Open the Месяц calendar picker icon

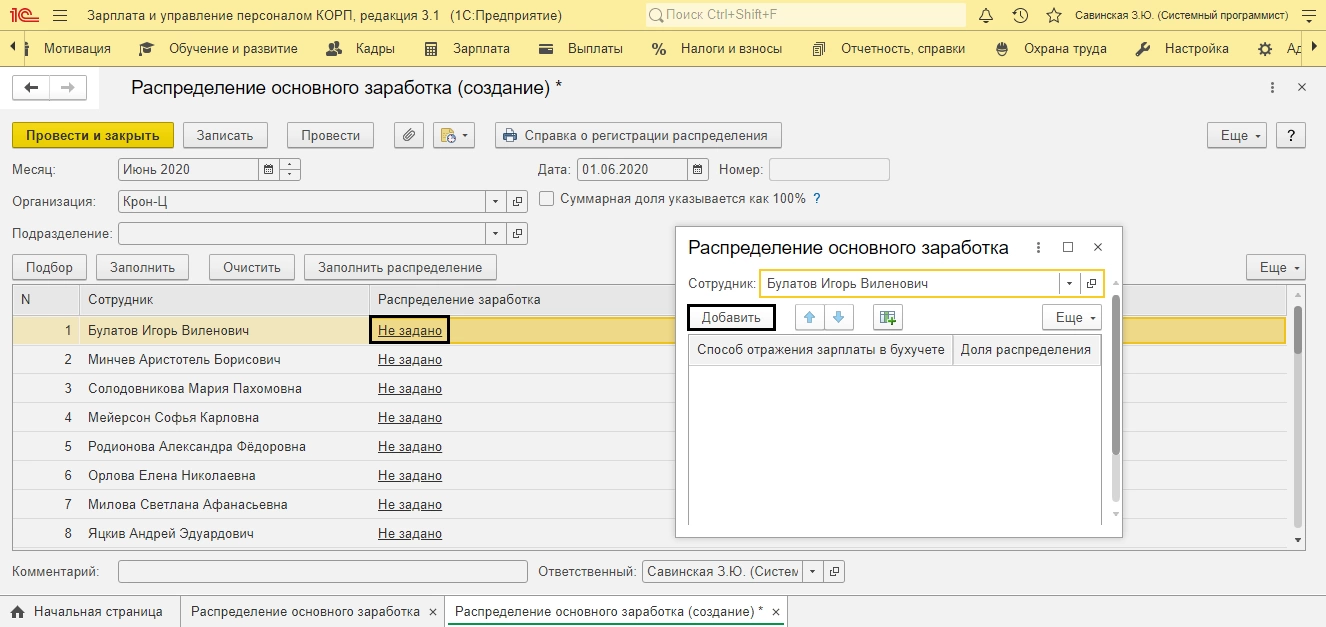268,169
